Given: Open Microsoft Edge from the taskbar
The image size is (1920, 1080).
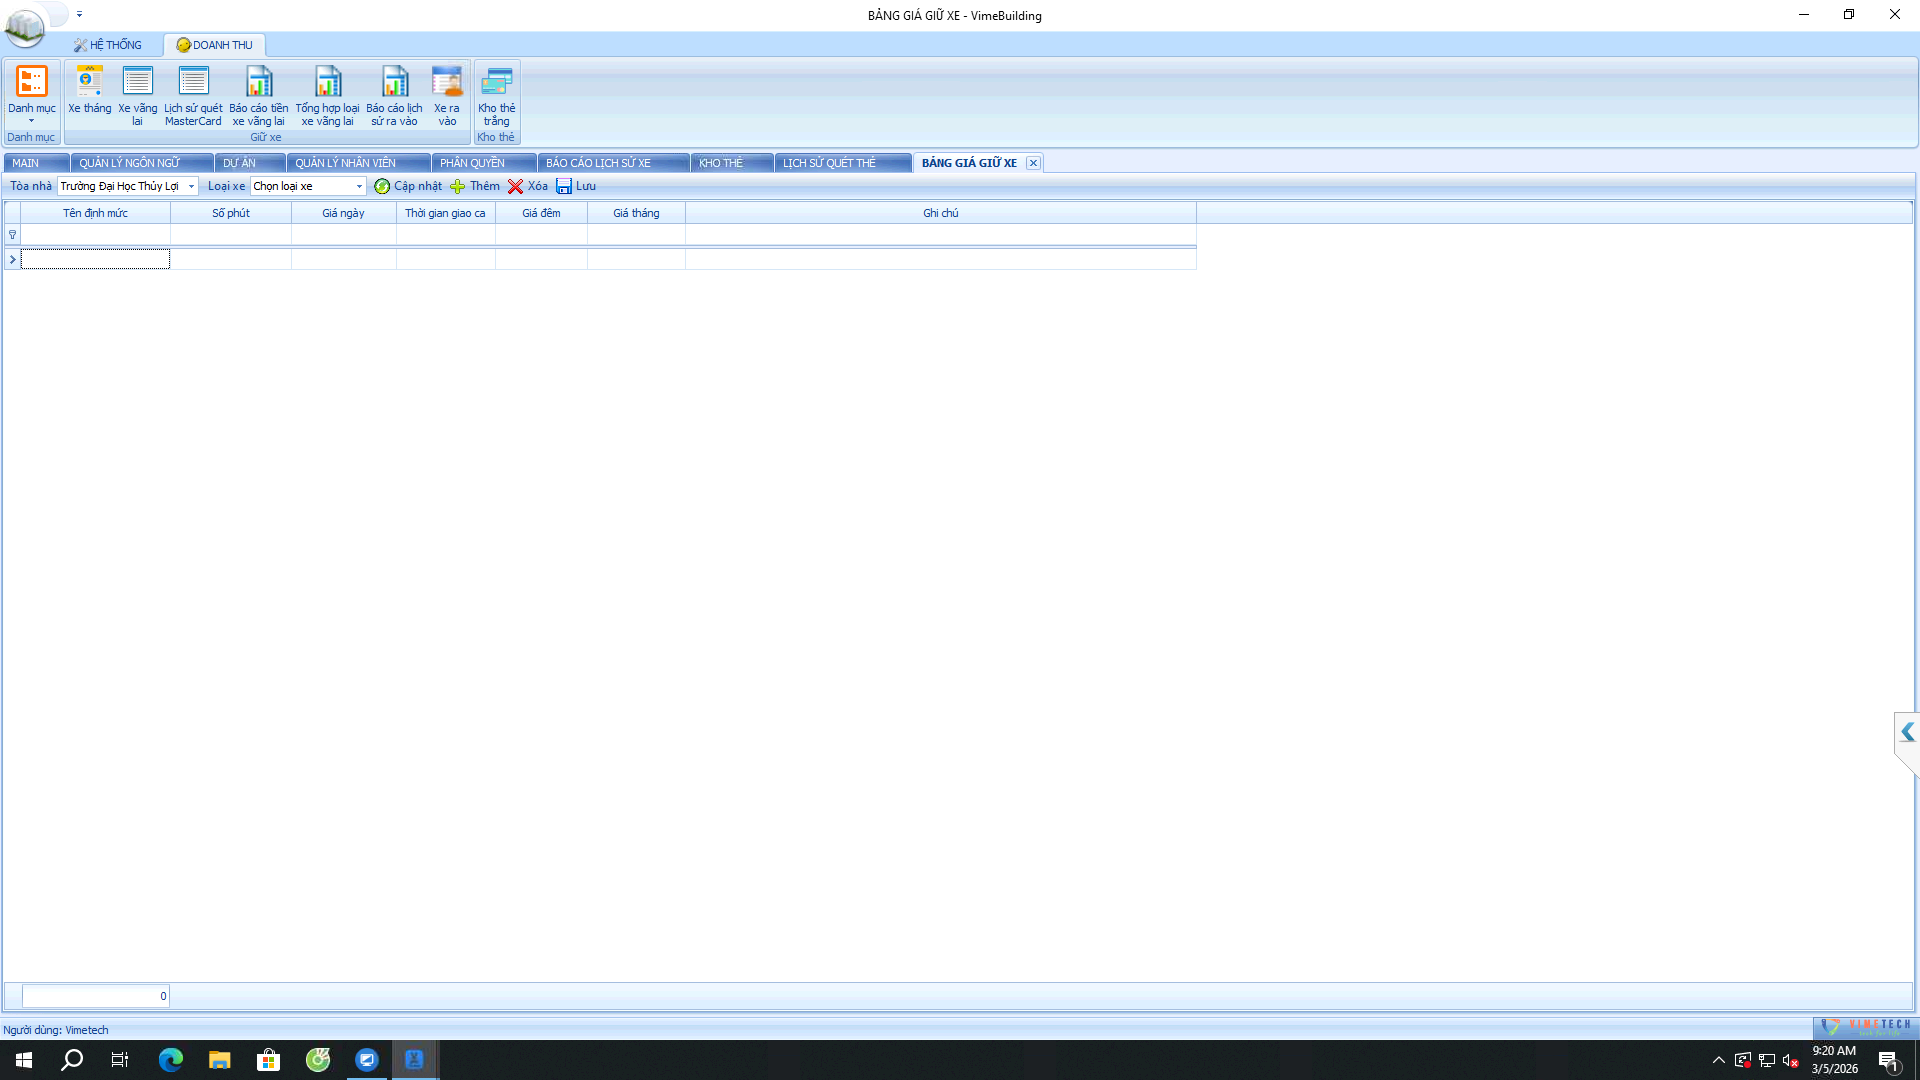Looking at the screenshot, I should point(171,1060).
